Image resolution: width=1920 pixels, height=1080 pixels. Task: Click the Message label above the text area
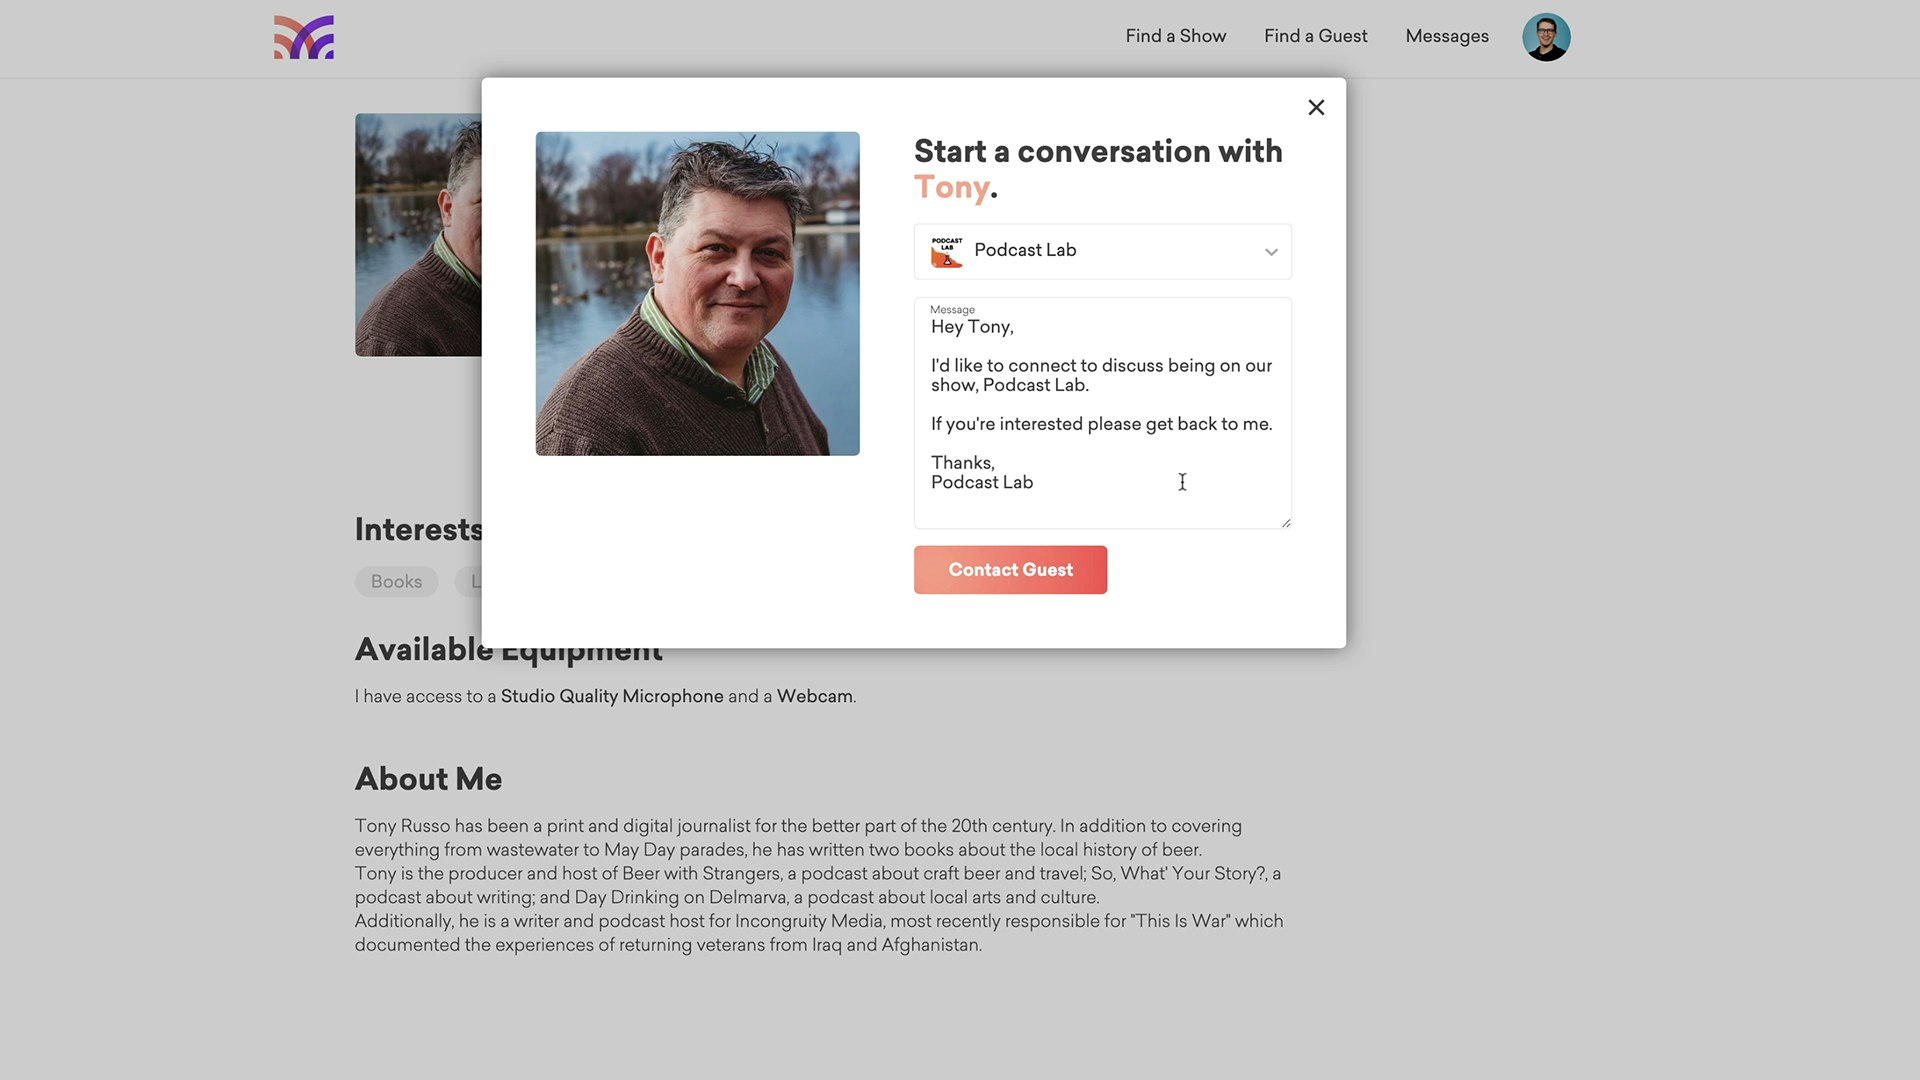coord(951,309)
